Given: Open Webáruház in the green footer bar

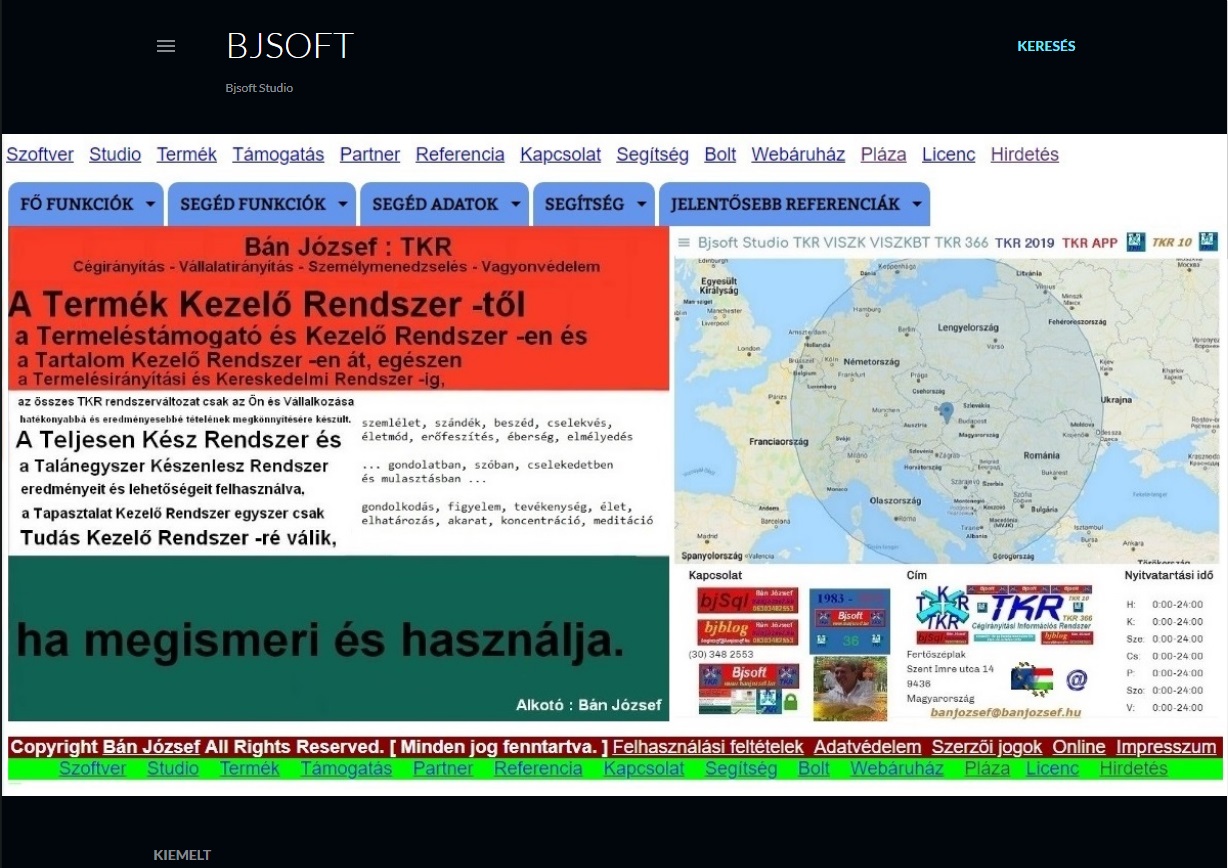Looking at the screenshot, I should pos(897,769).
